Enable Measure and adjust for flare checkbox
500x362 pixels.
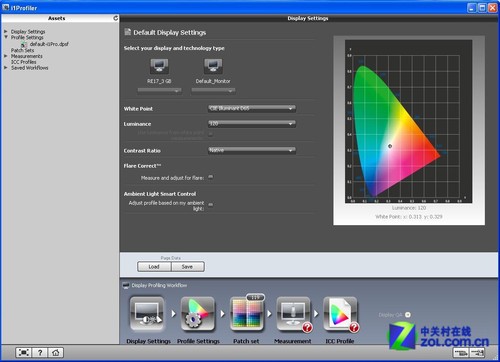tap(211, 177)
